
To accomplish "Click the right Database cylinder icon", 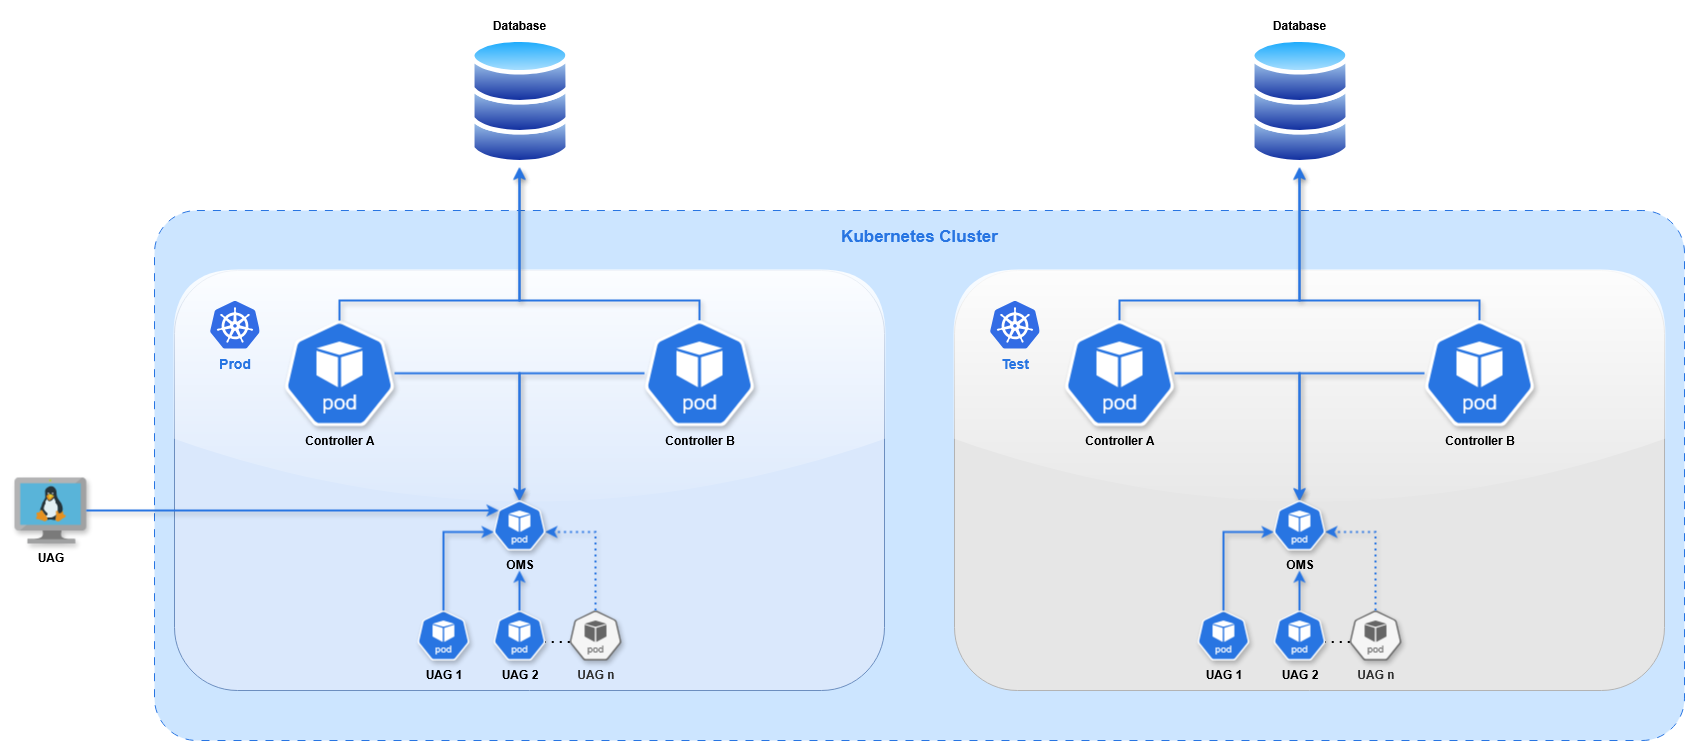I will [1299, 100].
